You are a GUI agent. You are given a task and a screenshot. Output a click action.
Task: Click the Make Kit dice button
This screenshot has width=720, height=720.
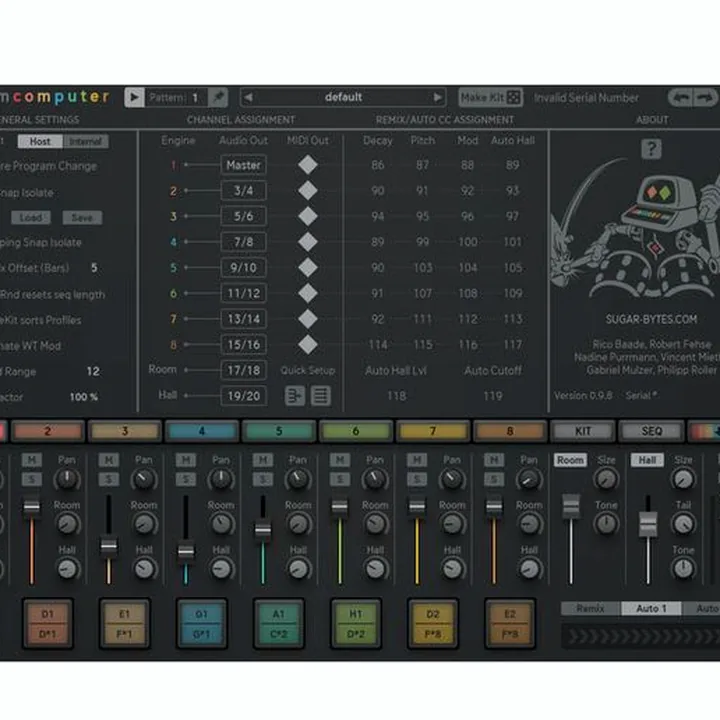[x=490, y=97]
